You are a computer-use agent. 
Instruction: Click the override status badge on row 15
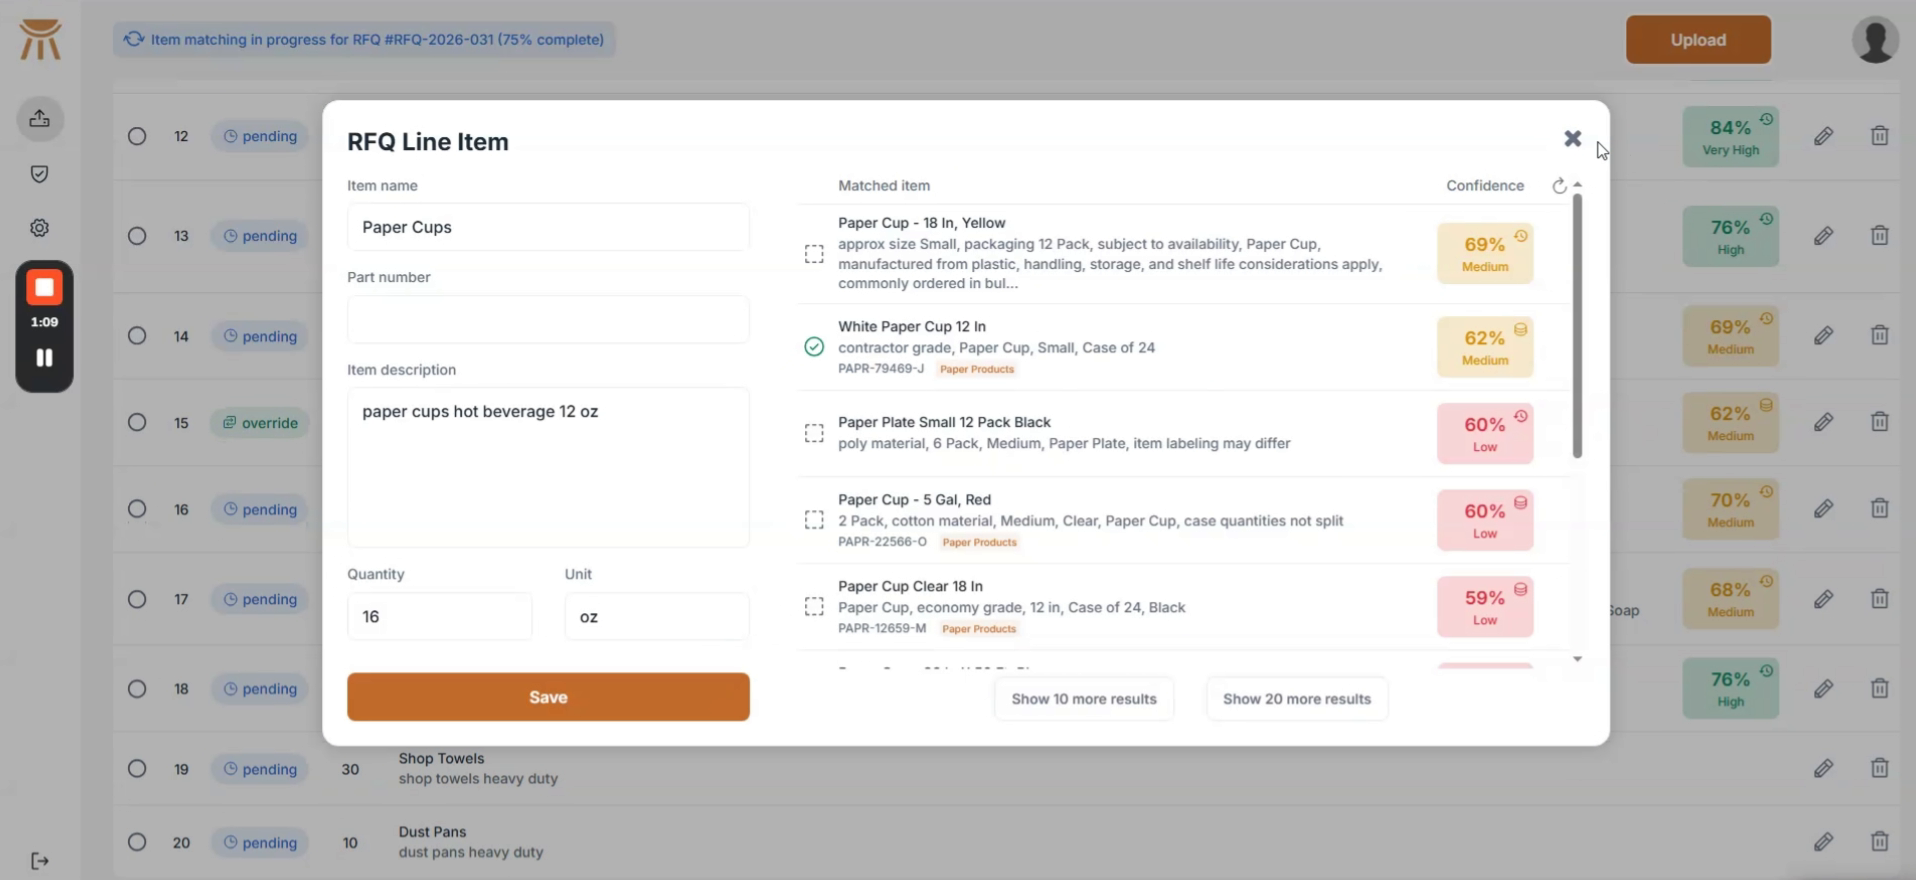(260, 423)
